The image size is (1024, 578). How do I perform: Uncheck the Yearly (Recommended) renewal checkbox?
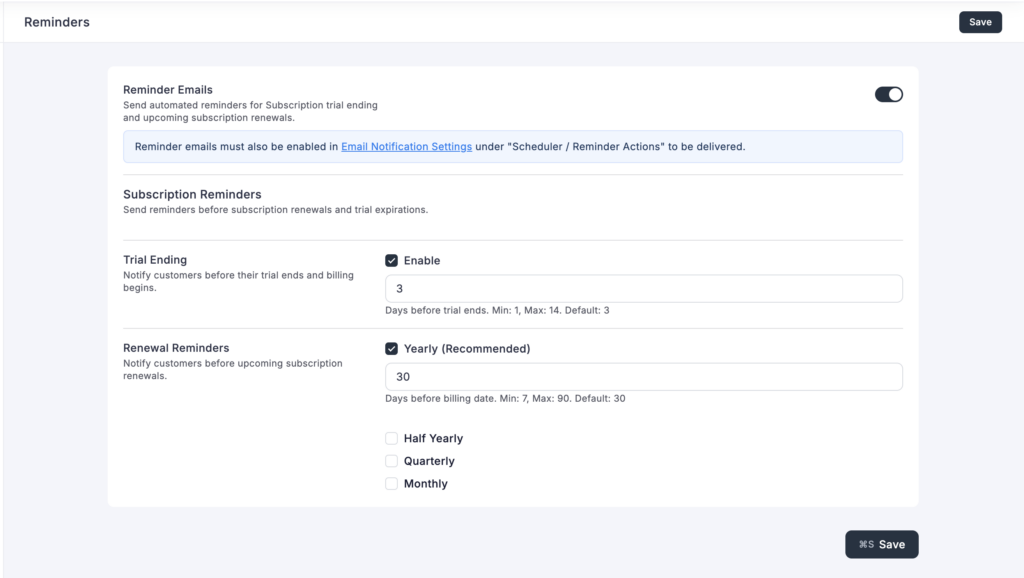click(x=392, y=349)
